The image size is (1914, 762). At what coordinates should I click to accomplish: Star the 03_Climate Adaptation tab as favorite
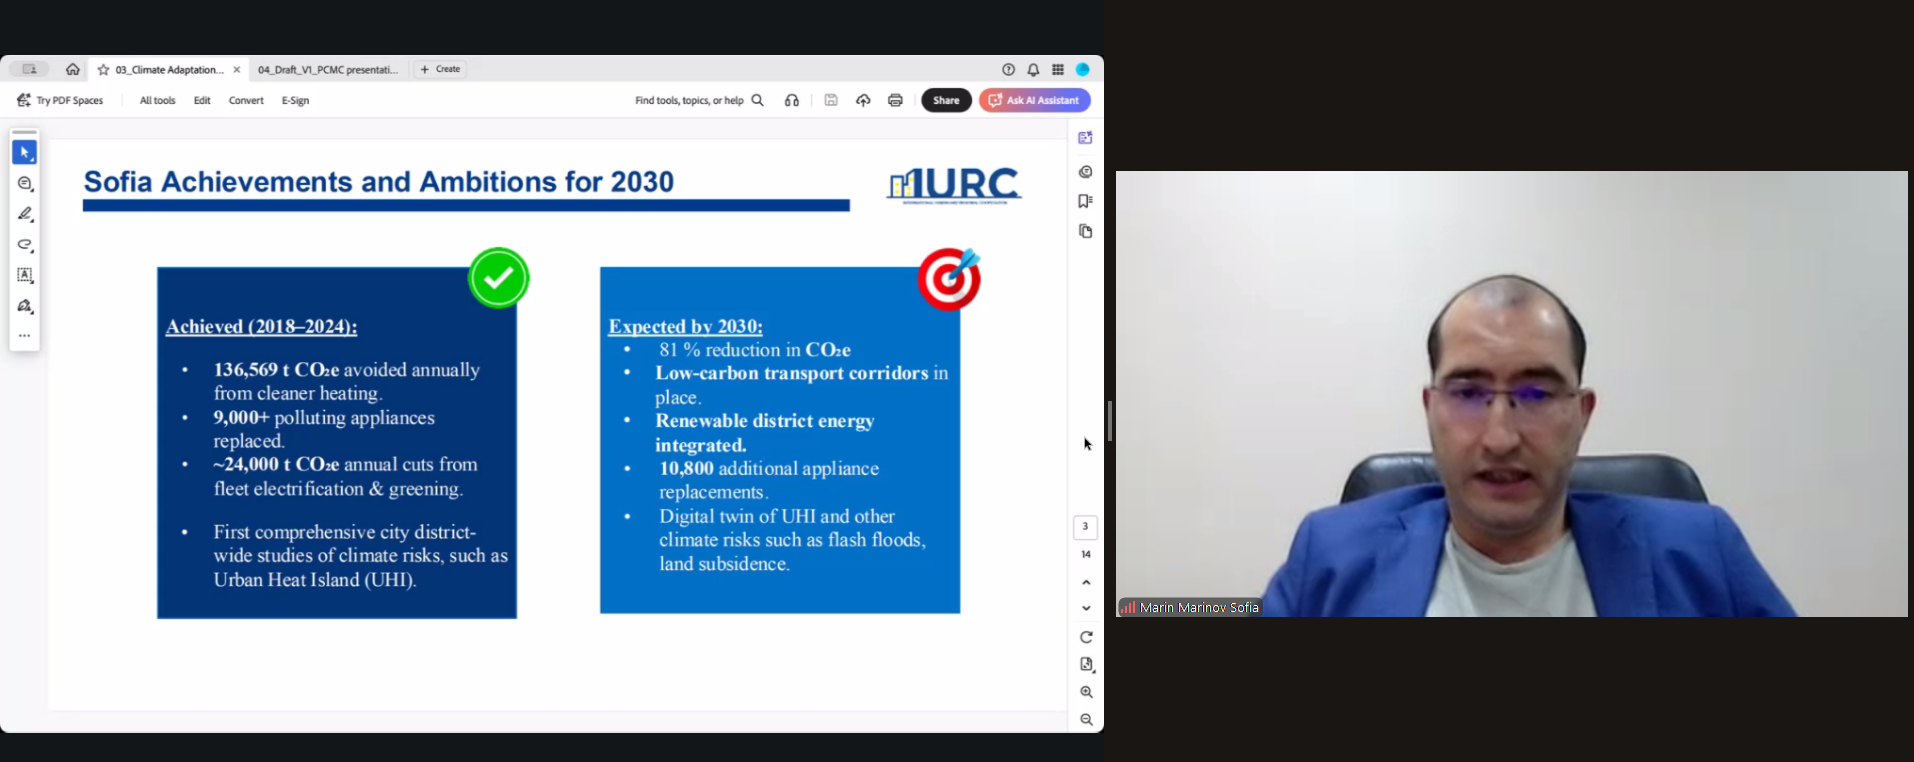(103, 70)
